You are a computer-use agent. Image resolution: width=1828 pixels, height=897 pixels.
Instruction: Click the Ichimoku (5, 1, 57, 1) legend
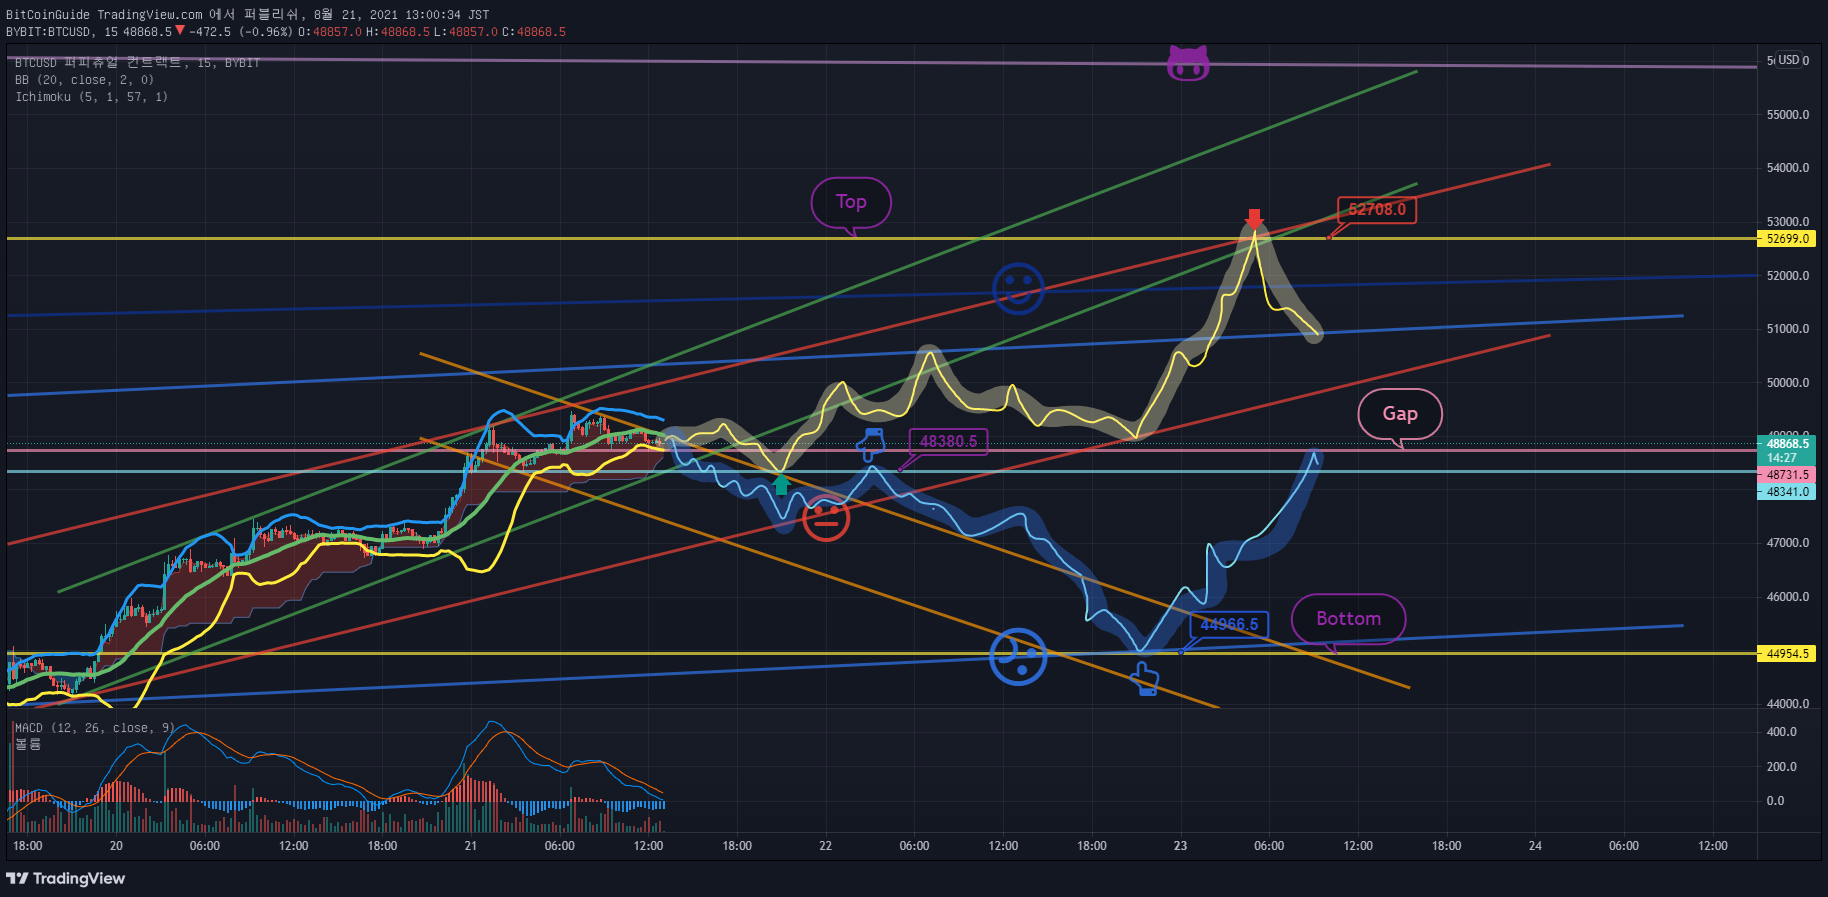(x=92, y=97)
